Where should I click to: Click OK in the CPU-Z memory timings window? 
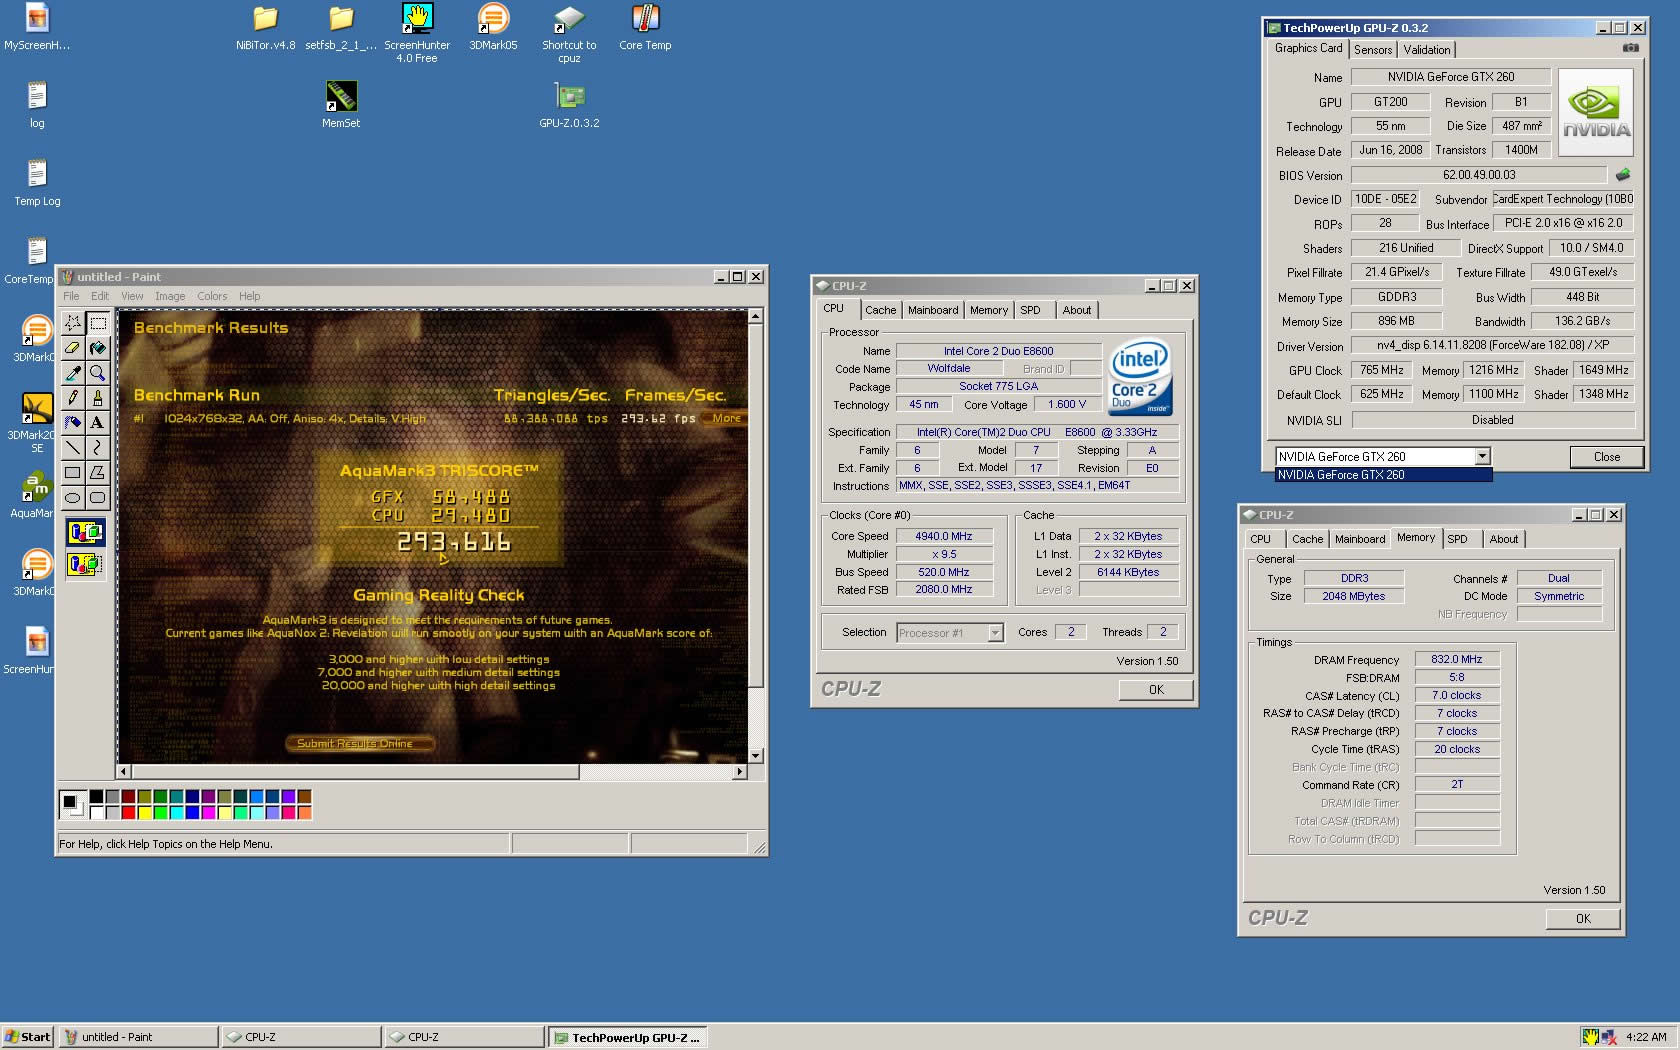[1583, 919]
